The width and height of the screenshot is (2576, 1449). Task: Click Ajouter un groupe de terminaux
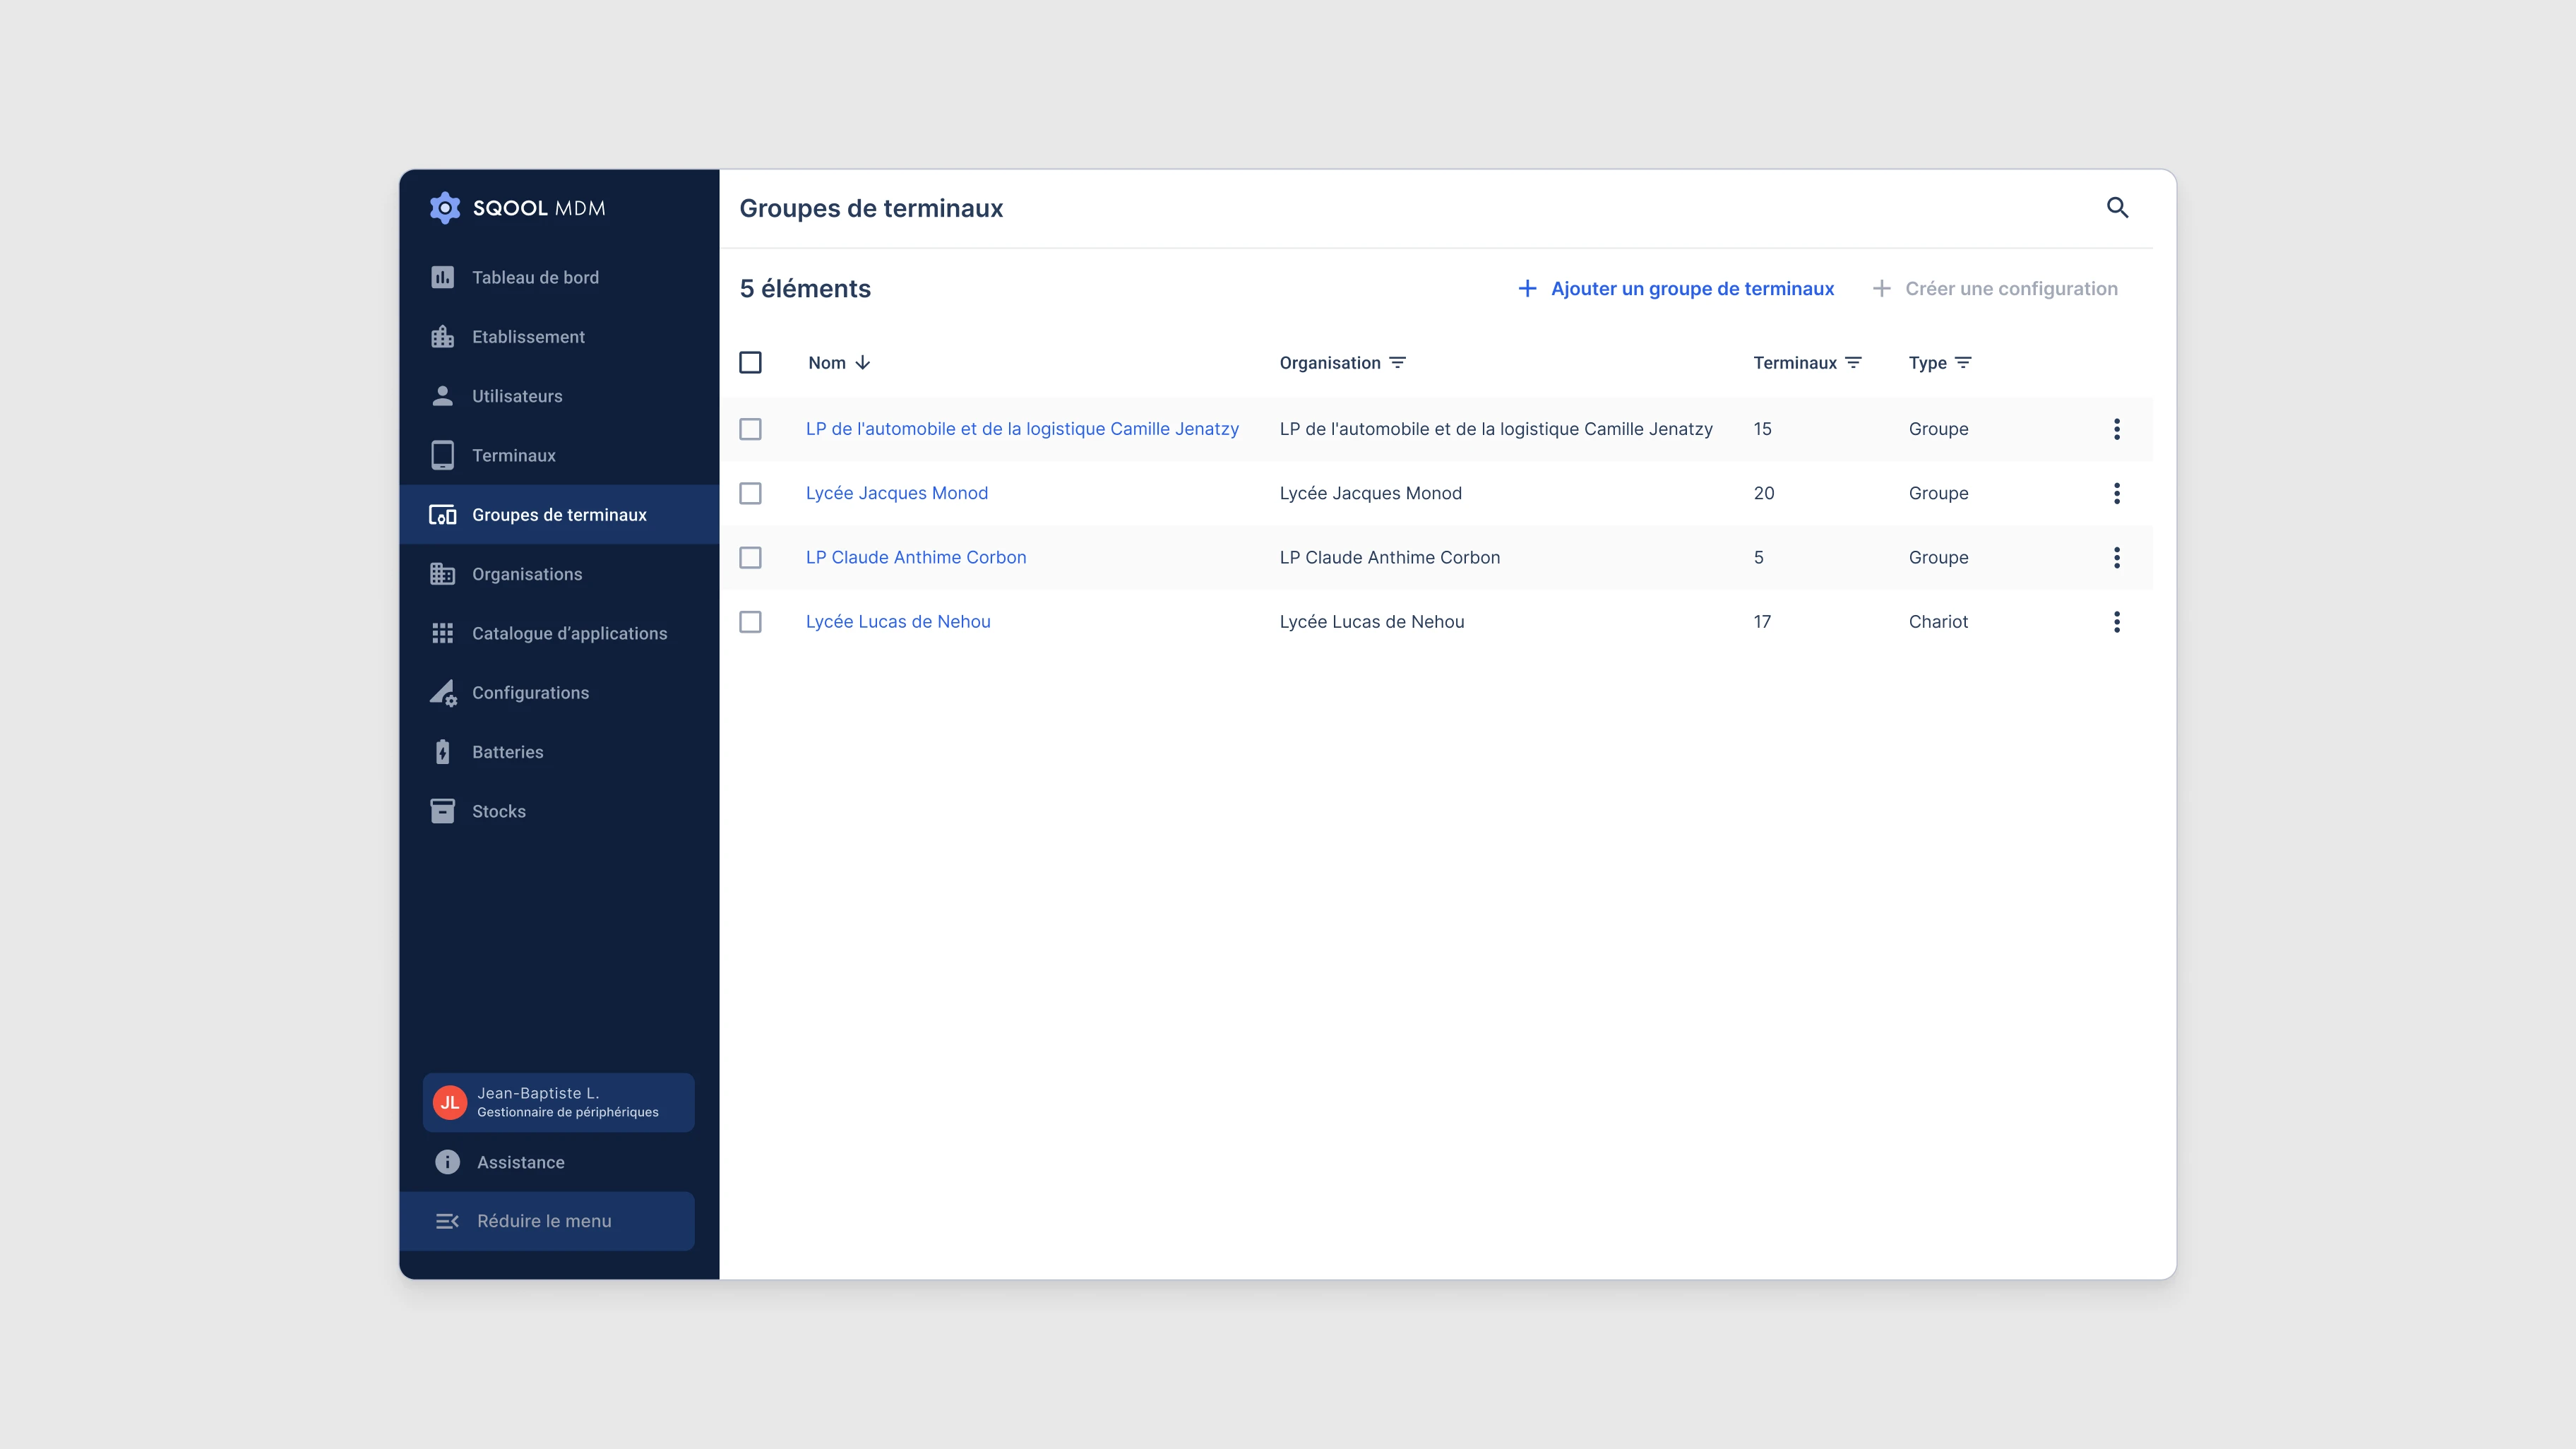(x=1692, y=288)
